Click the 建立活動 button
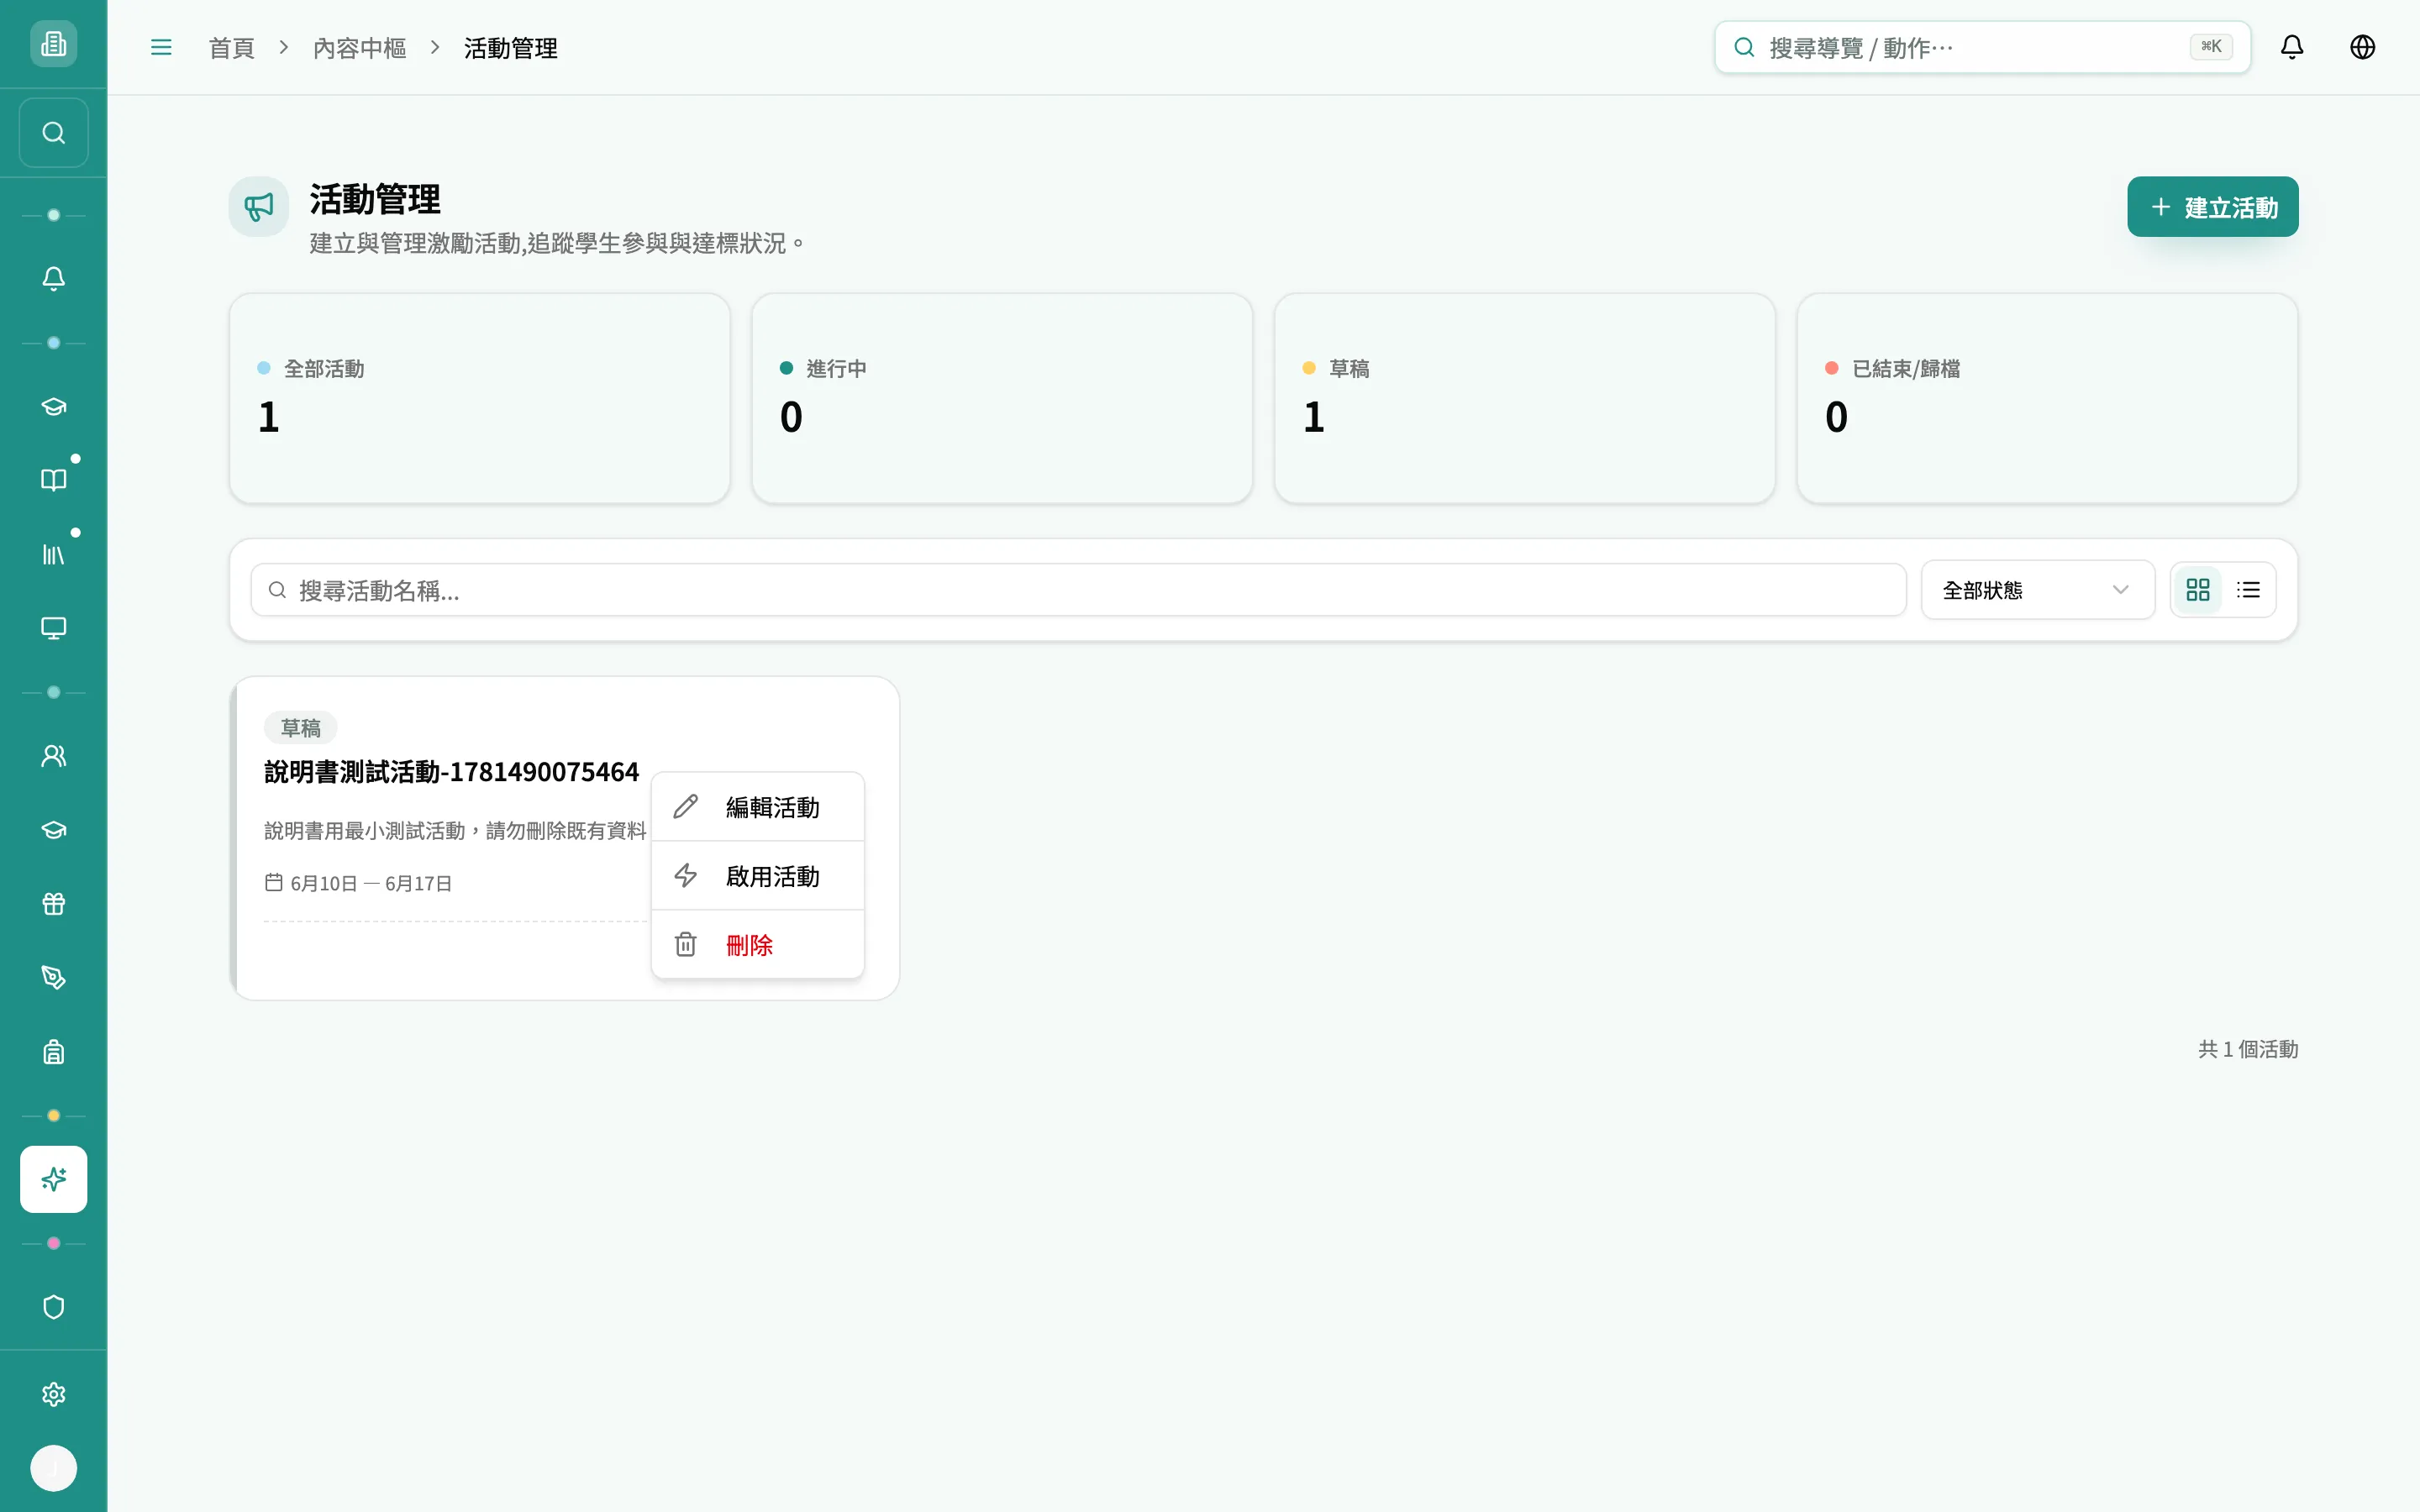The height and width of the screenshot is (1512, 2420). (x=2212, y=207)
